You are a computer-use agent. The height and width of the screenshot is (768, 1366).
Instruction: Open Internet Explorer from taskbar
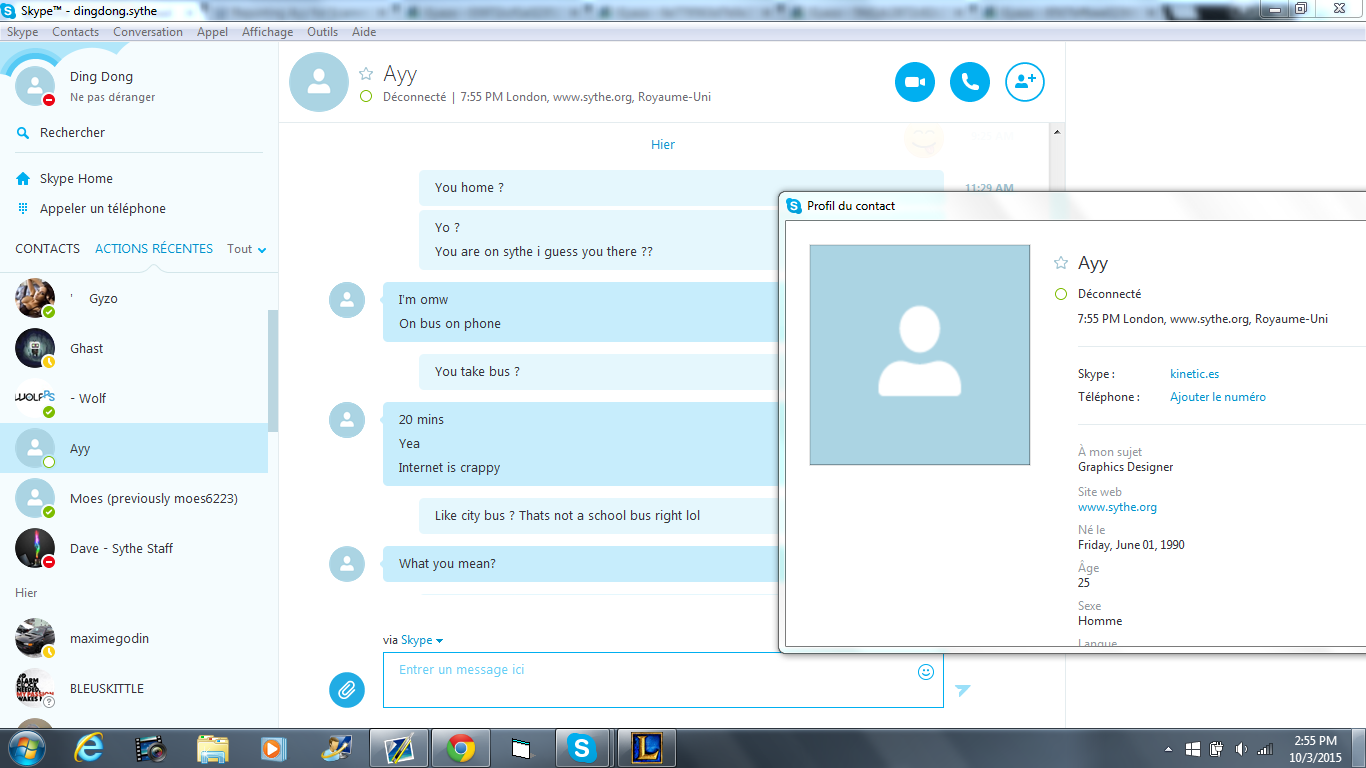pyautogui.click(x=90, y=748)
